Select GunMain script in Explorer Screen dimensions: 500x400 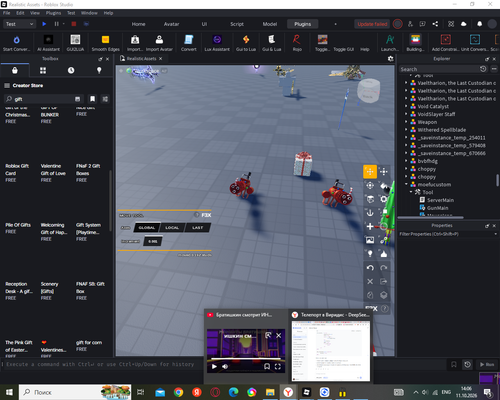coord(437,208)
